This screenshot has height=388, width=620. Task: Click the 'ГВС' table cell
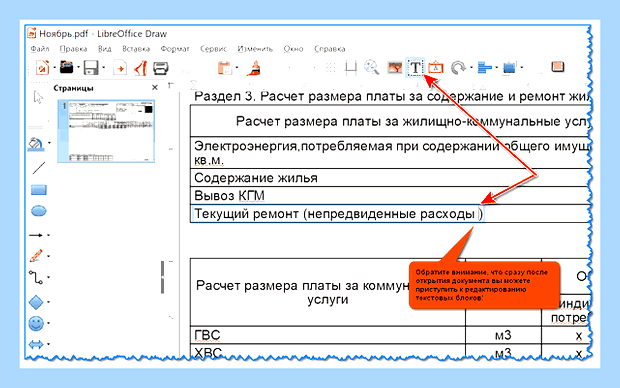point(207,335)
